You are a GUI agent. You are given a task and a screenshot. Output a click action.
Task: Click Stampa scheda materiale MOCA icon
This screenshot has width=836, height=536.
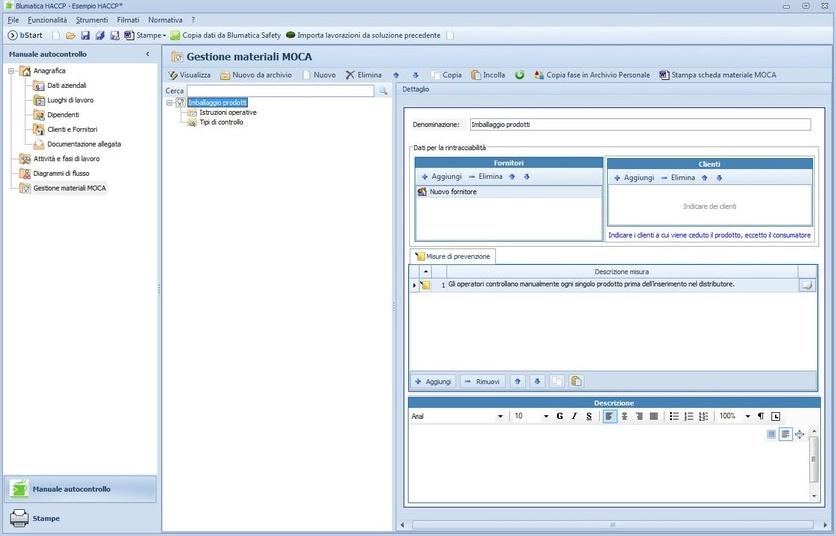click(664, 75)
